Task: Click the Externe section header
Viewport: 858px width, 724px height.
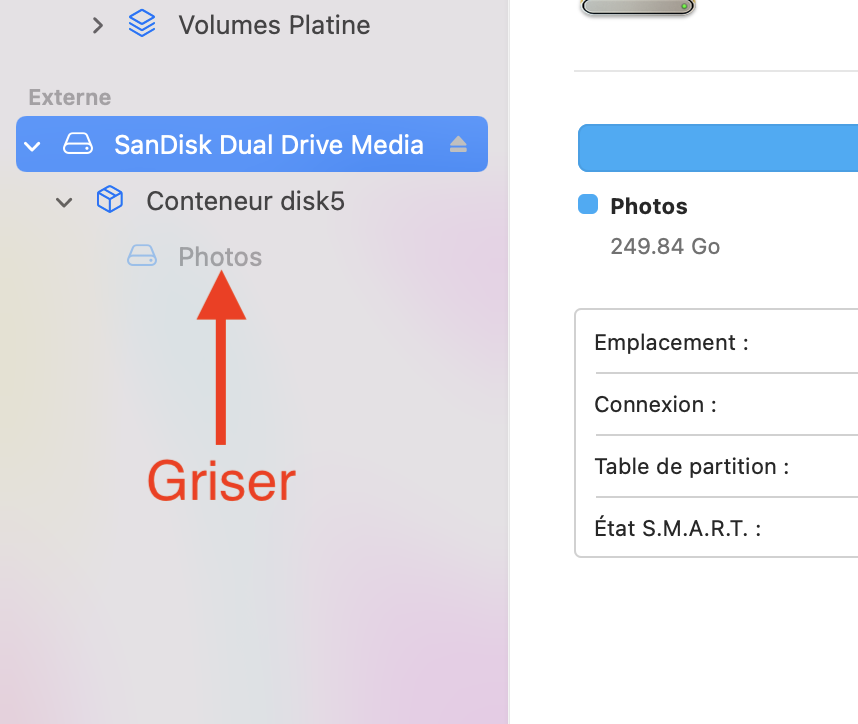Action: point(69,97)
